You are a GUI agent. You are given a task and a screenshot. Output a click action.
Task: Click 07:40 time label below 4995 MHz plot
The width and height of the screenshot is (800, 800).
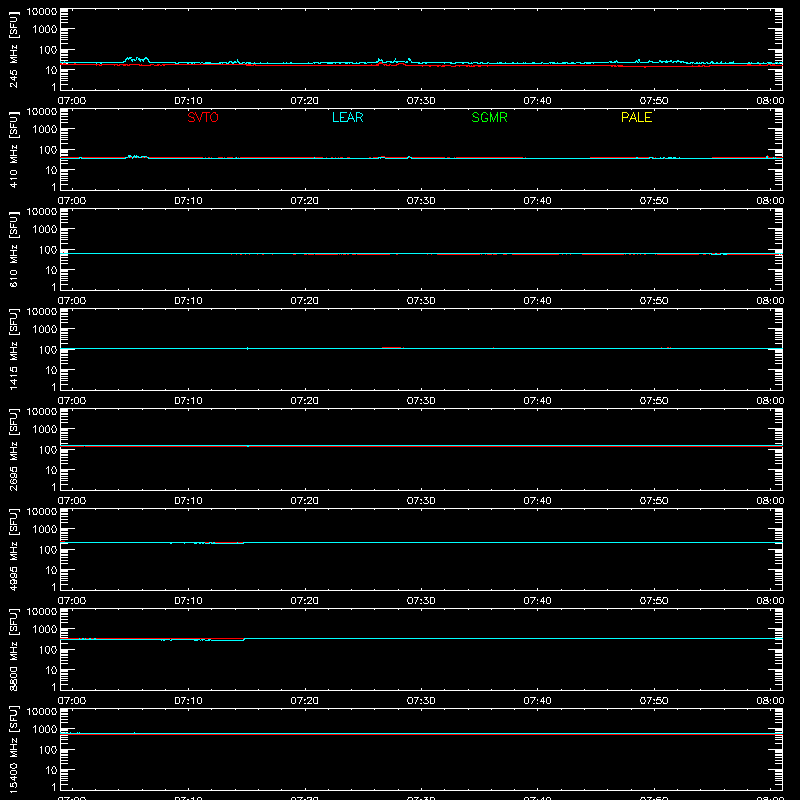coord(537,601)
